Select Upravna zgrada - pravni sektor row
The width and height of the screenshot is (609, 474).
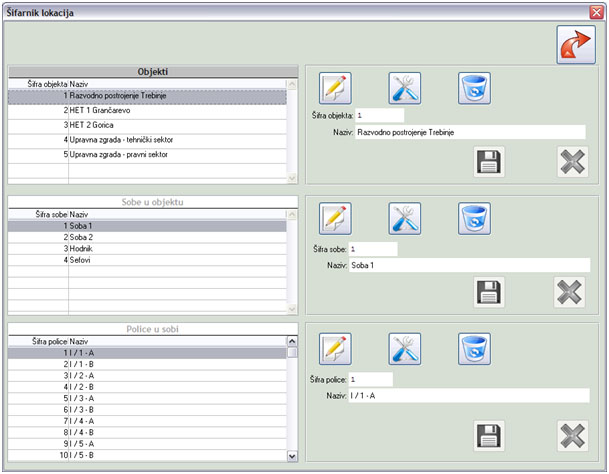pyautogui.click(x=120, y=154)
